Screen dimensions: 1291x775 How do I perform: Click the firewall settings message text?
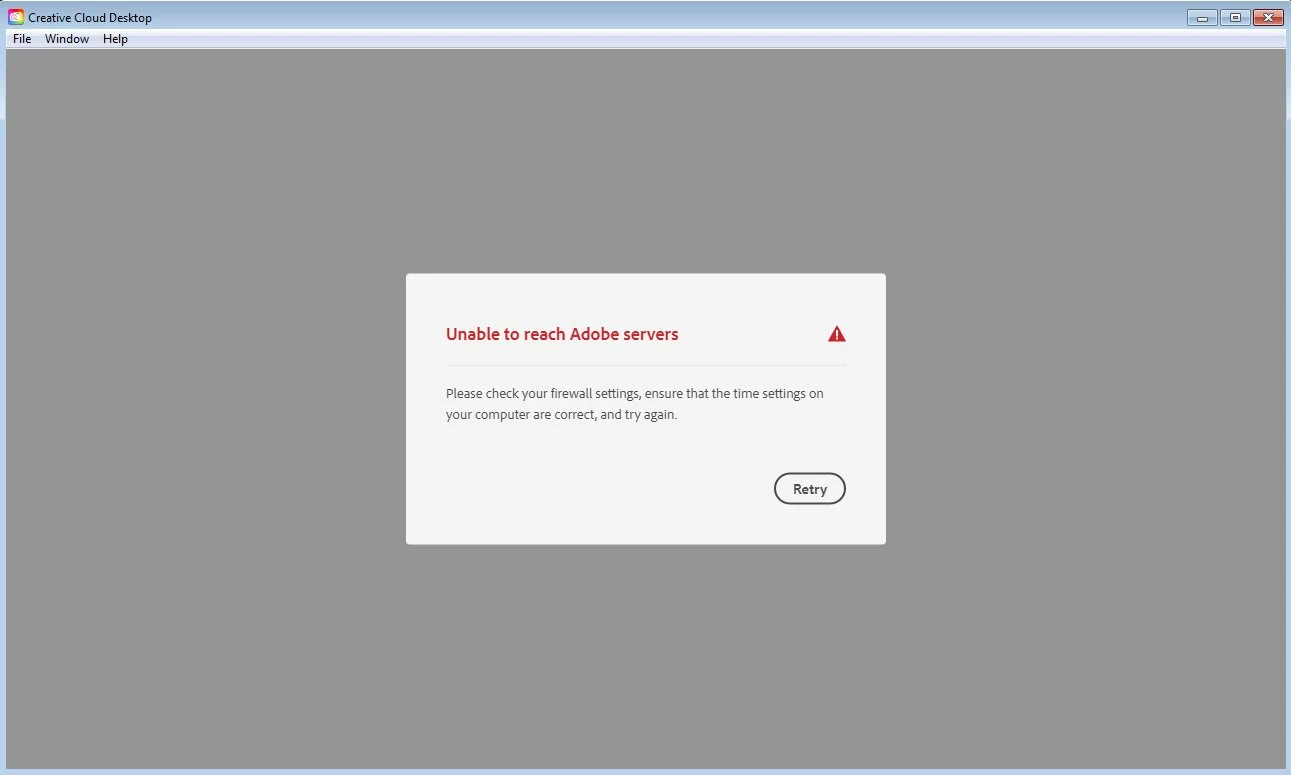tap(635, 404)
